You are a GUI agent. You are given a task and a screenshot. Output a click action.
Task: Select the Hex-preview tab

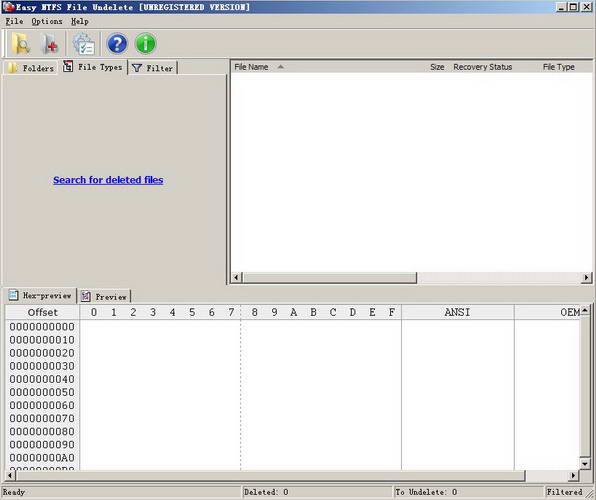(x=40, y=295)
